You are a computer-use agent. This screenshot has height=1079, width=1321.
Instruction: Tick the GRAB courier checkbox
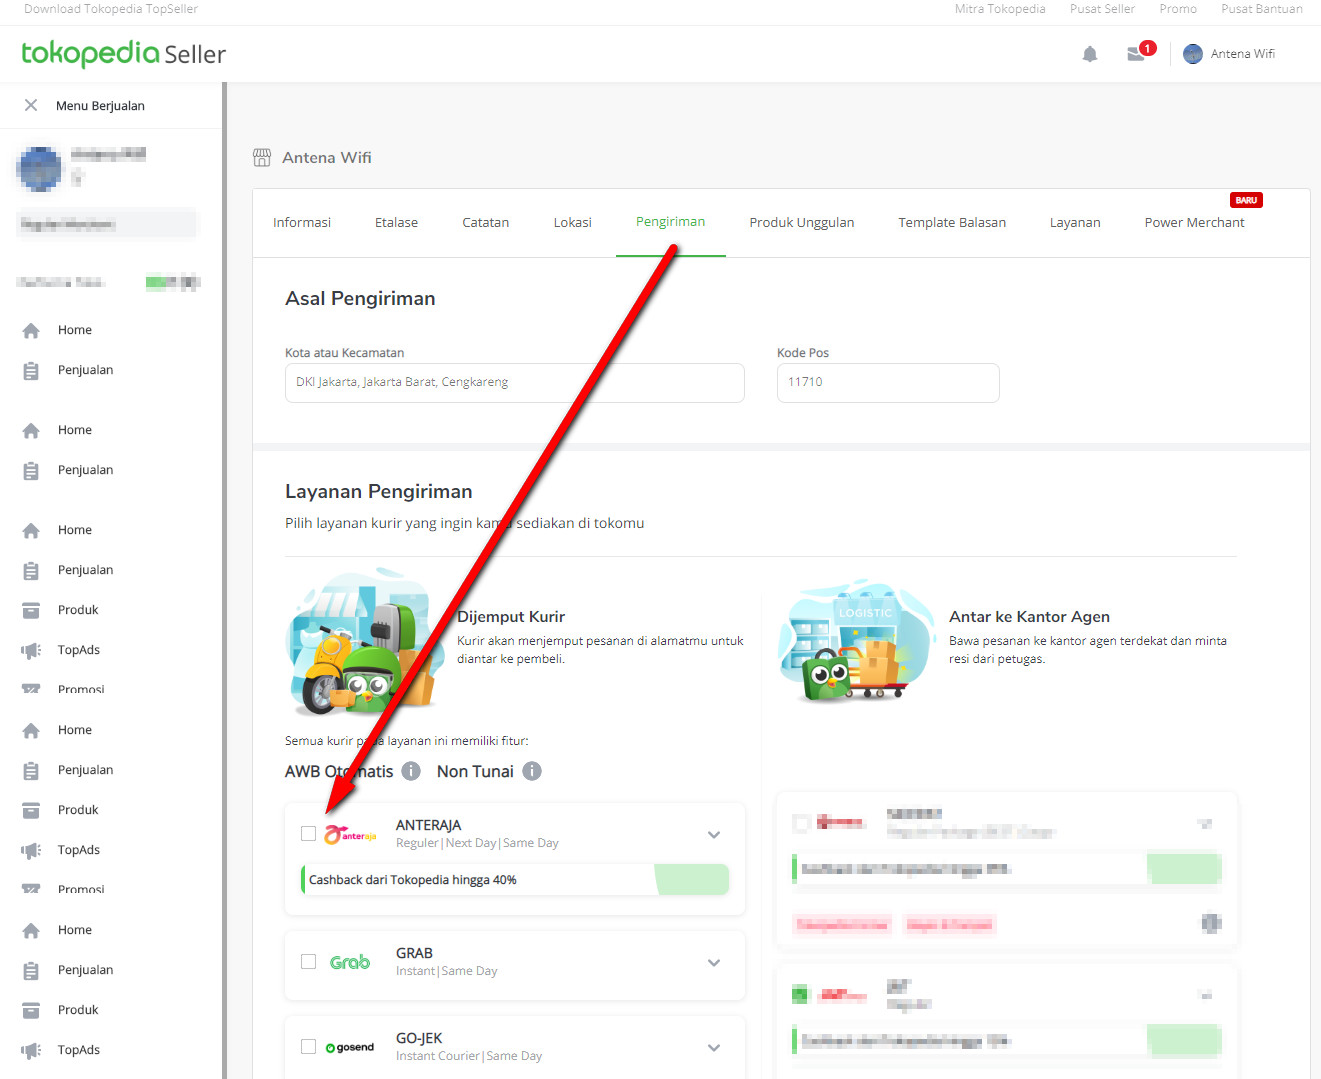(309, 962)
